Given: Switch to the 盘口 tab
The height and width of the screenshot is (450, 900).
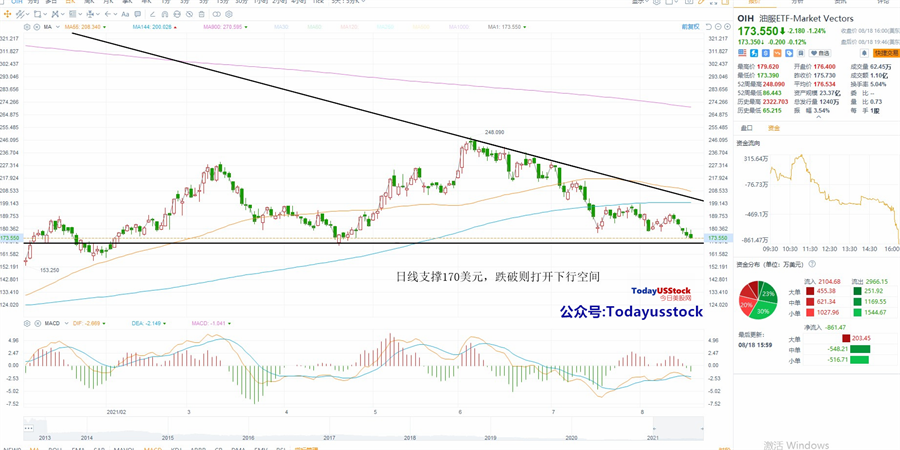Looking at the screenshot, I should click(746, 128).
